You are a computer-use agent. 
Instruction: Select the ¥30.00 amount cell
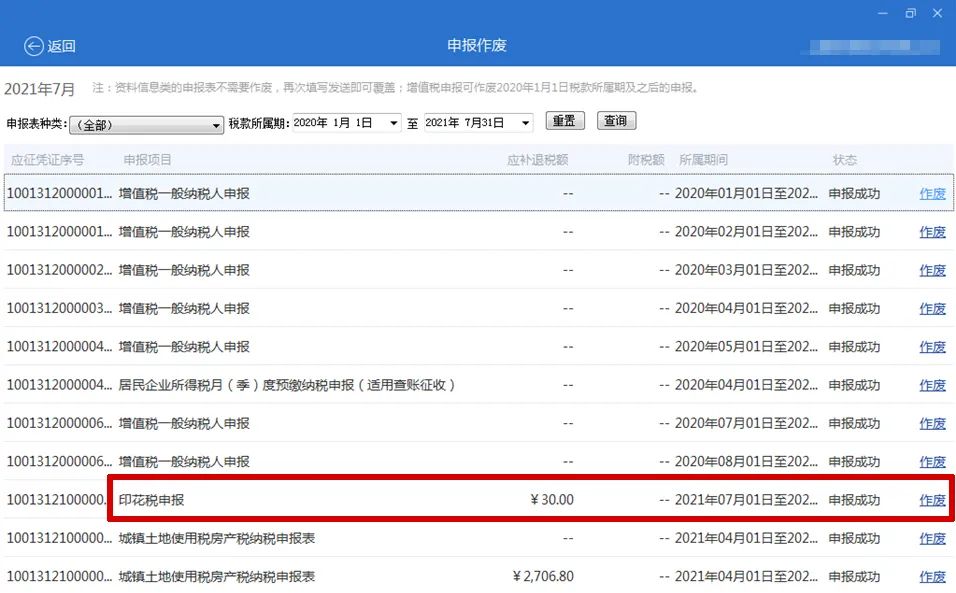coord(552,500)
